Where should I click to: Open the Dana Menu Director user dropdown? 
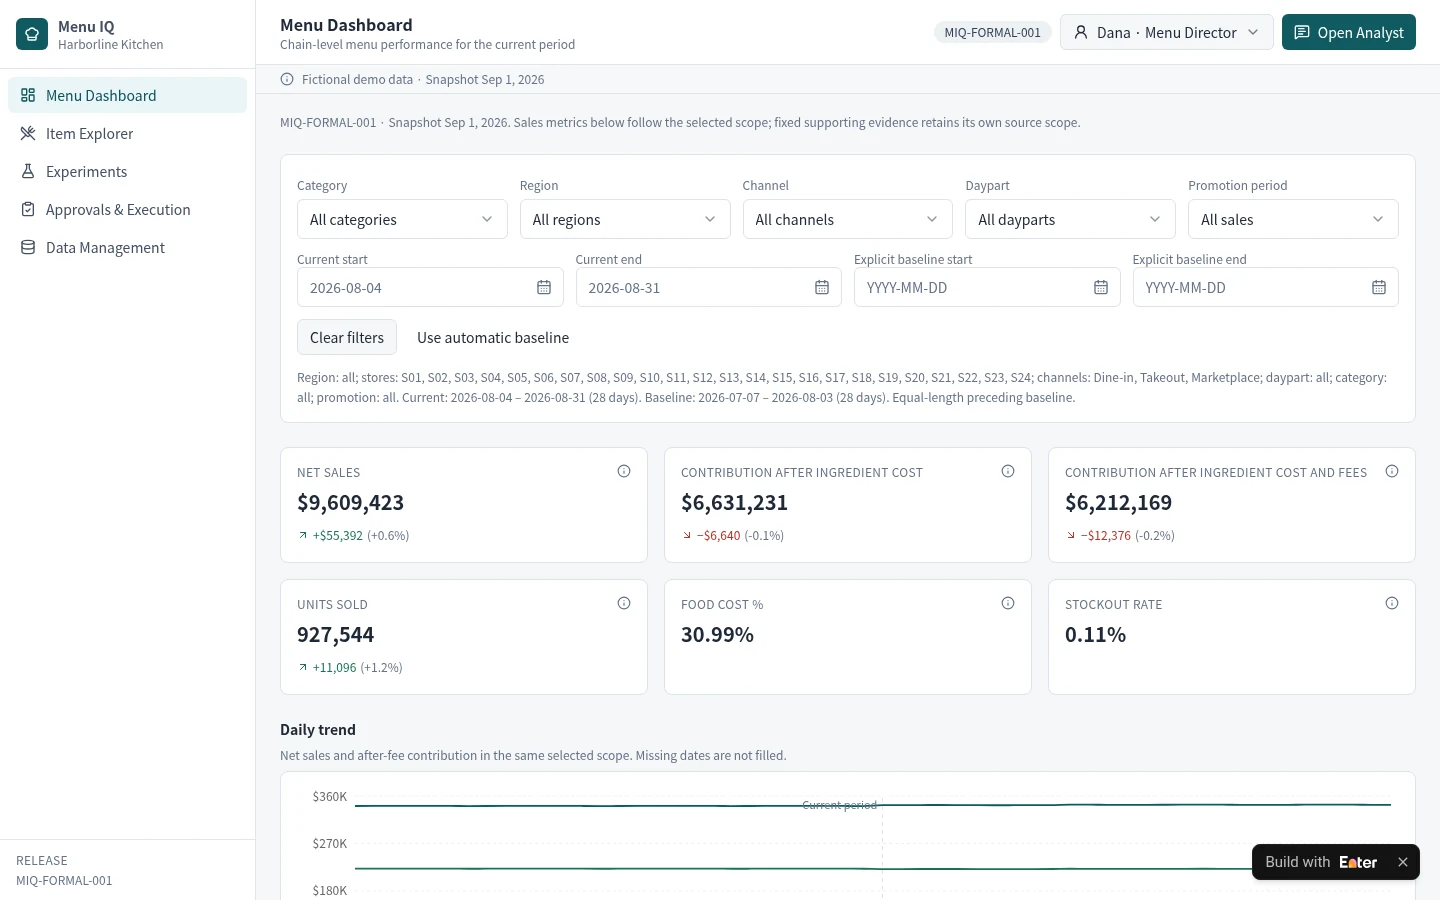(1166, 32)
